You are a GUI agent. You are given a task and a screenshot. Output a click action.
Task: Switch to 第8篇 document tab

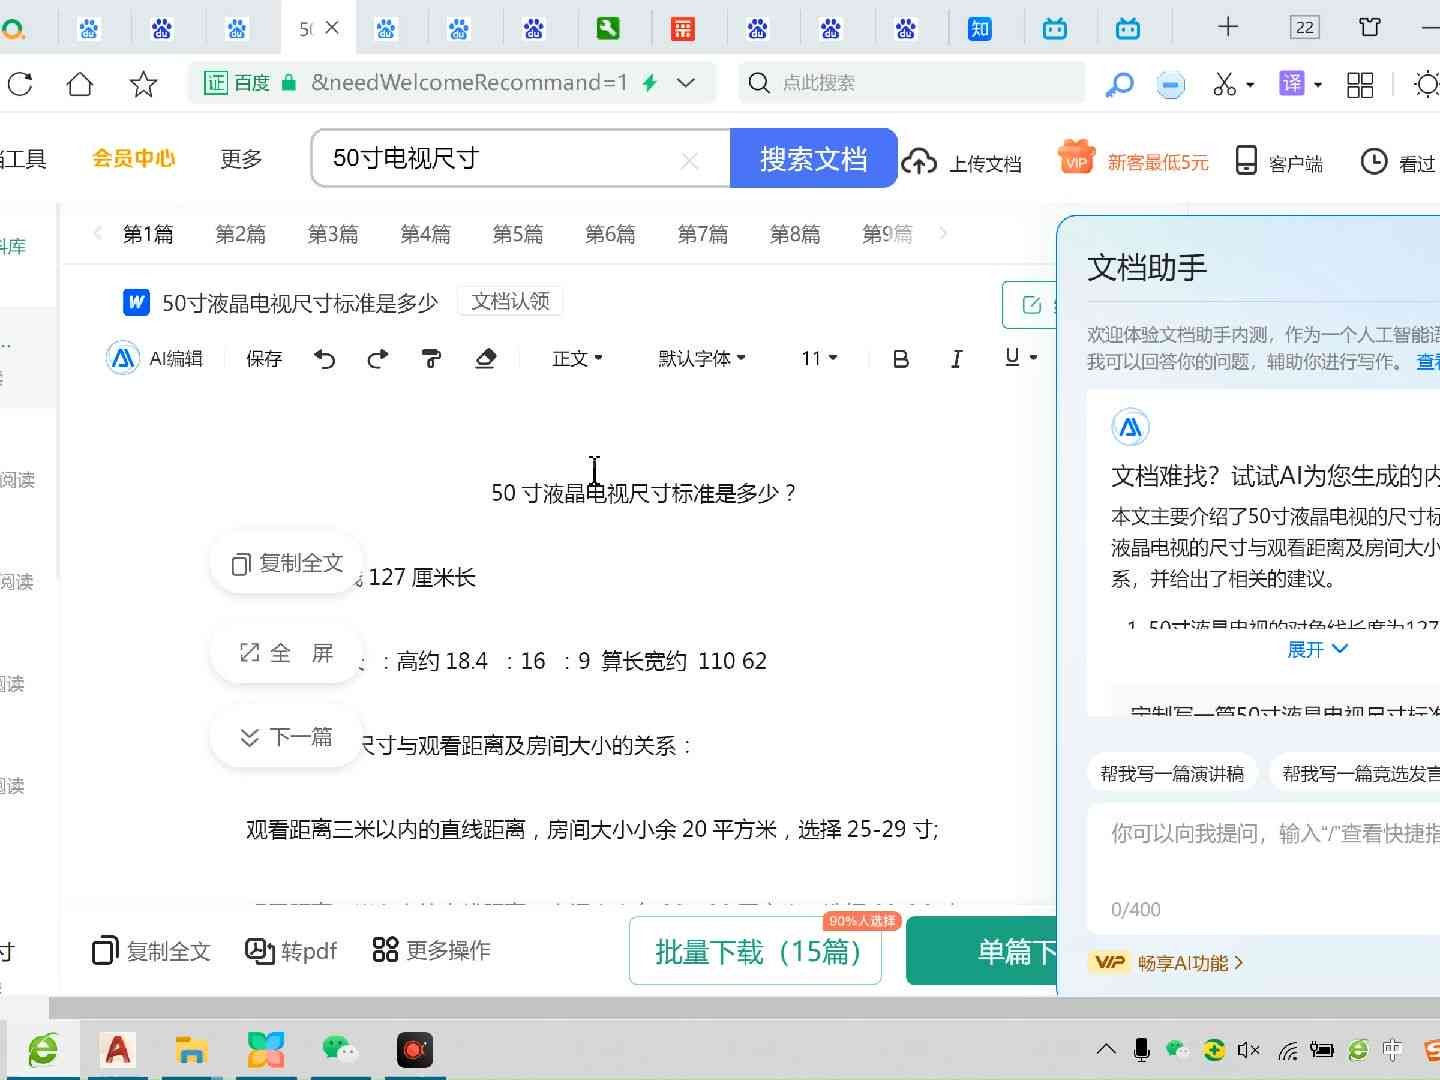point(795,234)
